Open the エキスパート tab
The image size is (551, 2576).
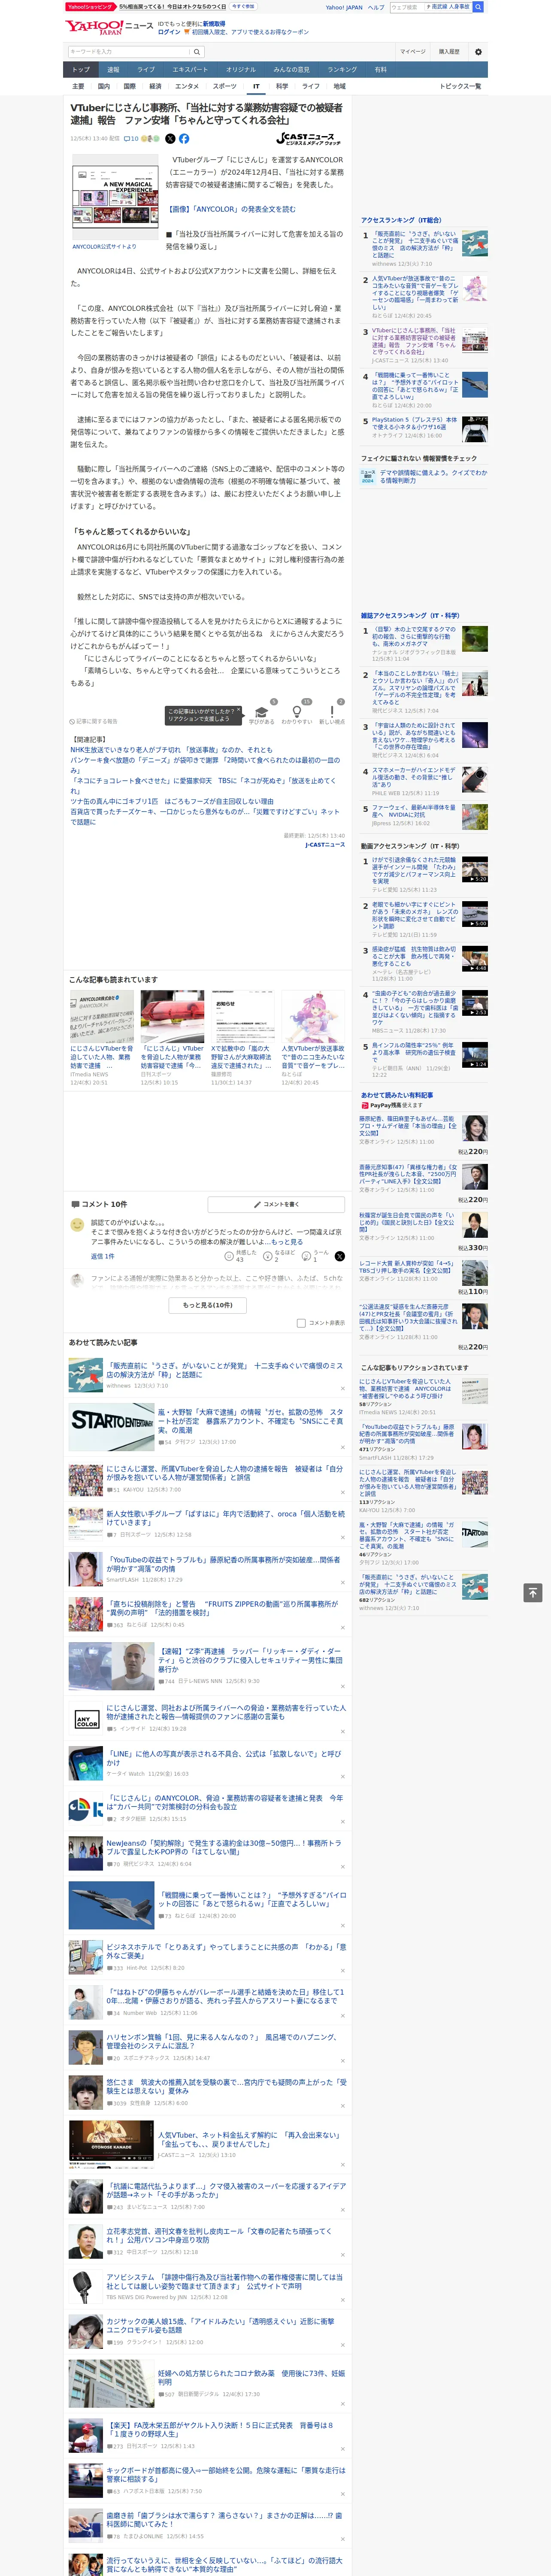pos(190,70)
